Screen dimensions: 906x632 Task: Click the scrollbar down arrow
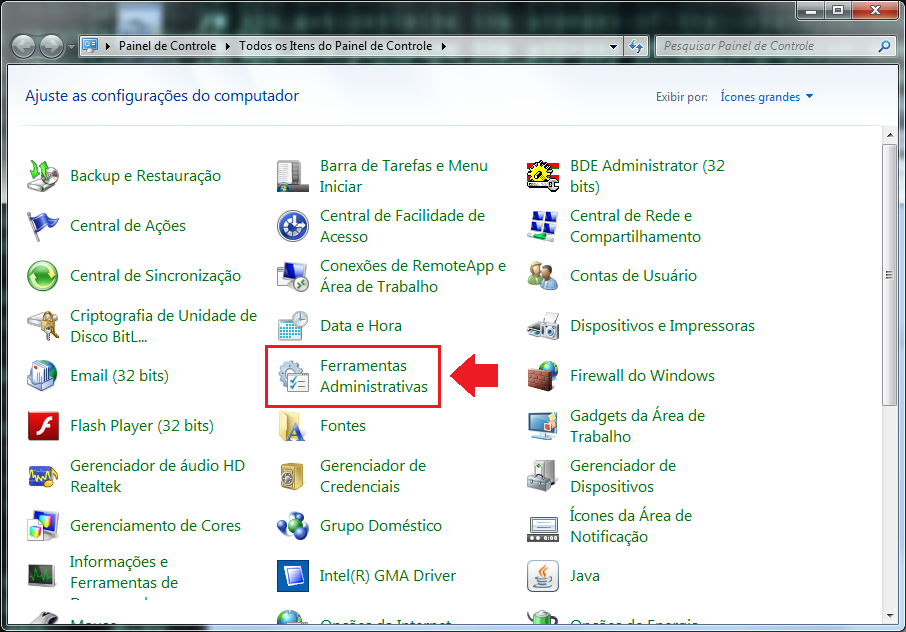click(889, 616)
